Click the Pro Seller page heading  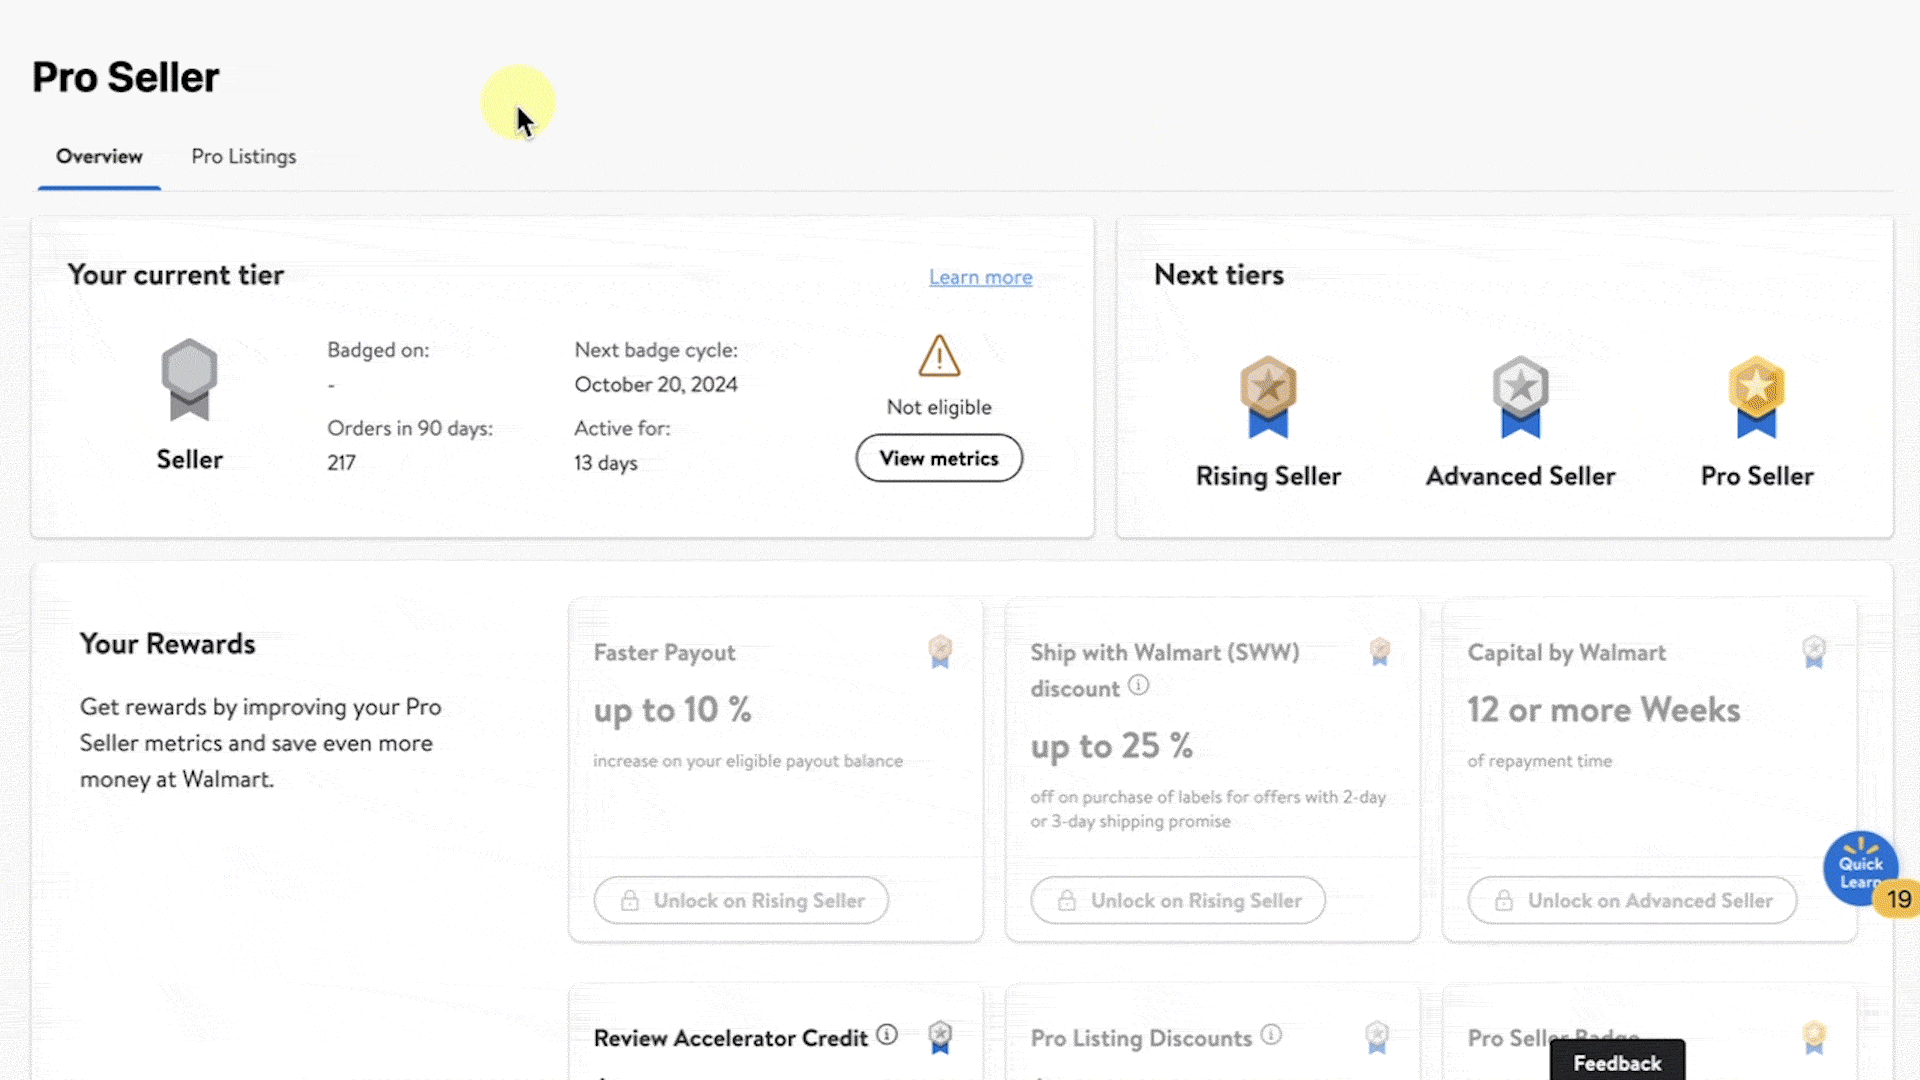pos(126,77)
